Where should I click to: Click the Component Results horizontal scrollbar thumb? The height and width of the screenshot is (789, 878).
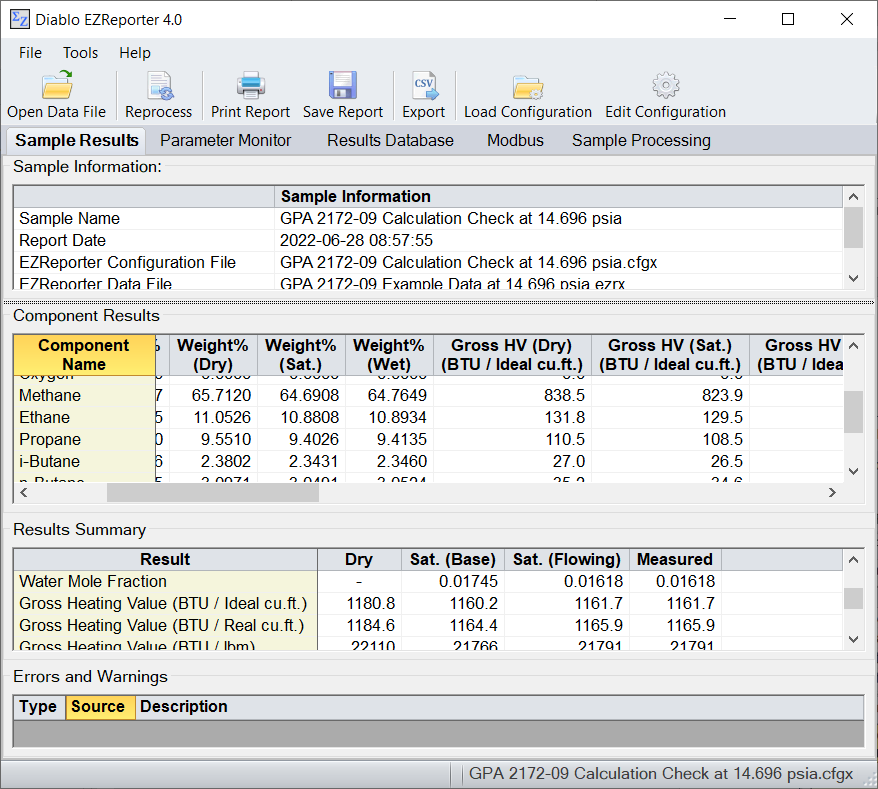213,493
